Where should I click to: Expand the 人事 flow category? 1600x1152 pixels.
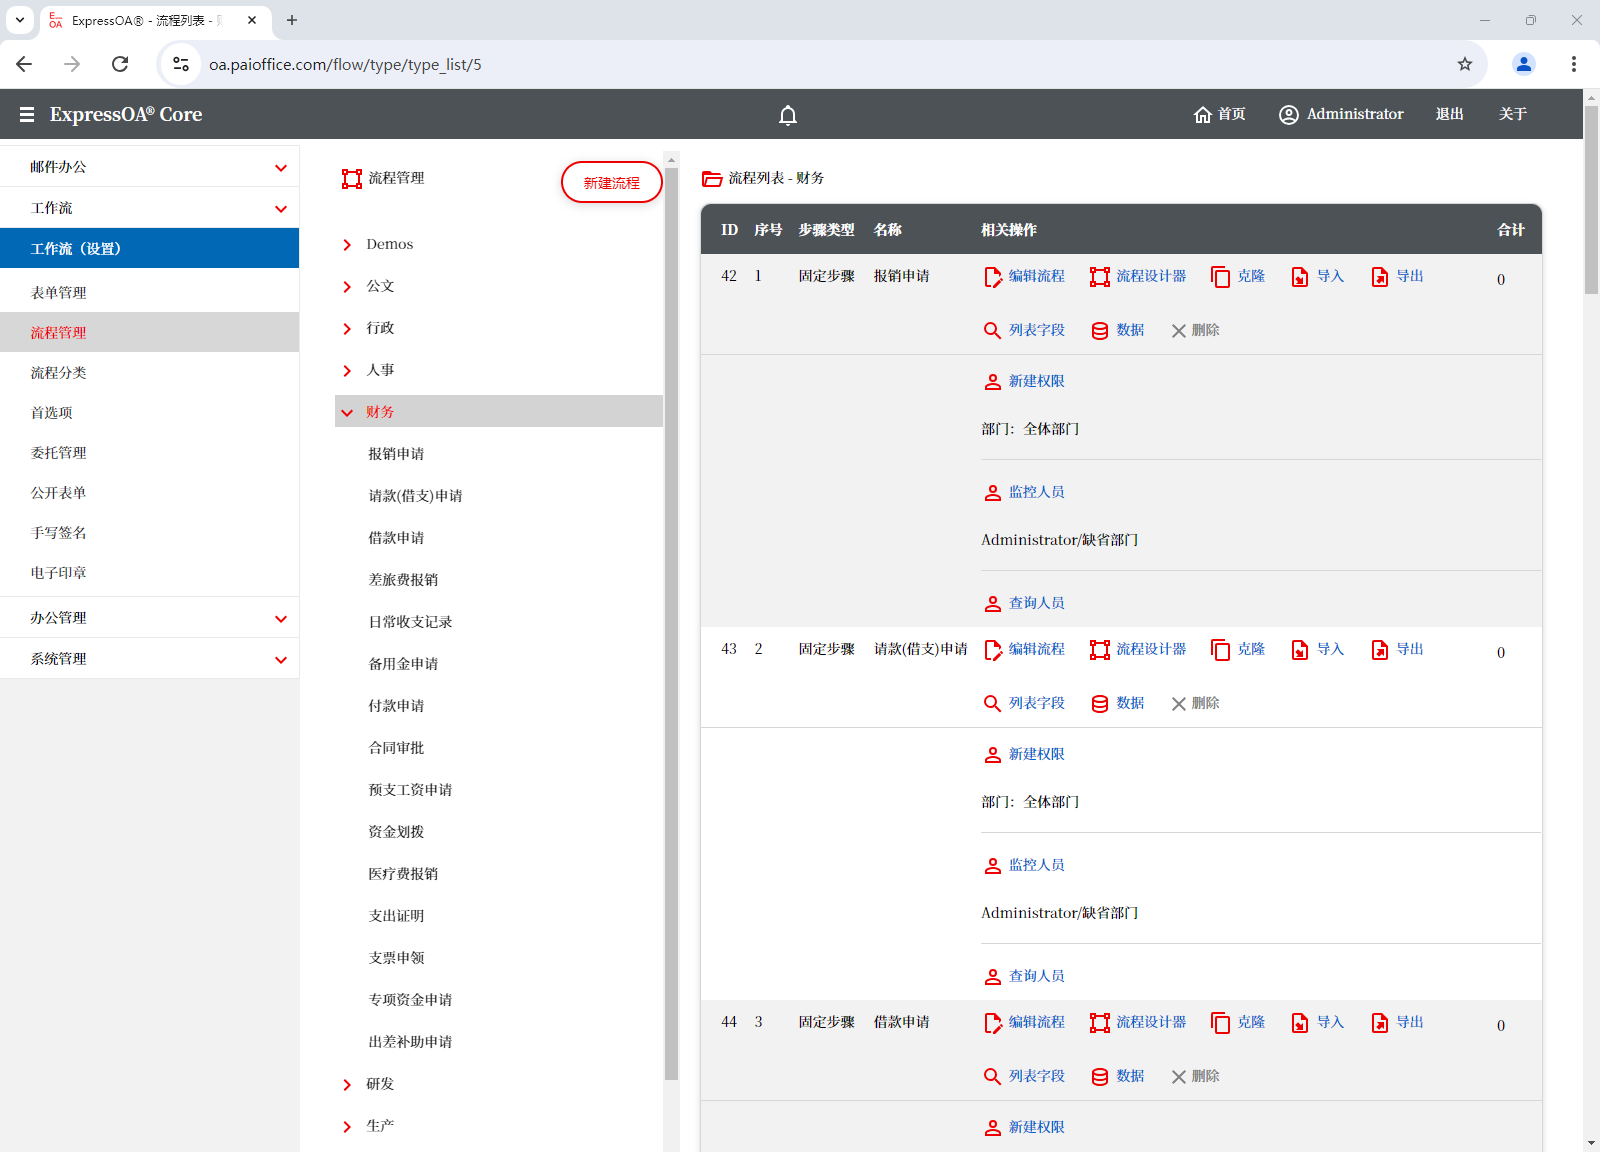(347, 371)
